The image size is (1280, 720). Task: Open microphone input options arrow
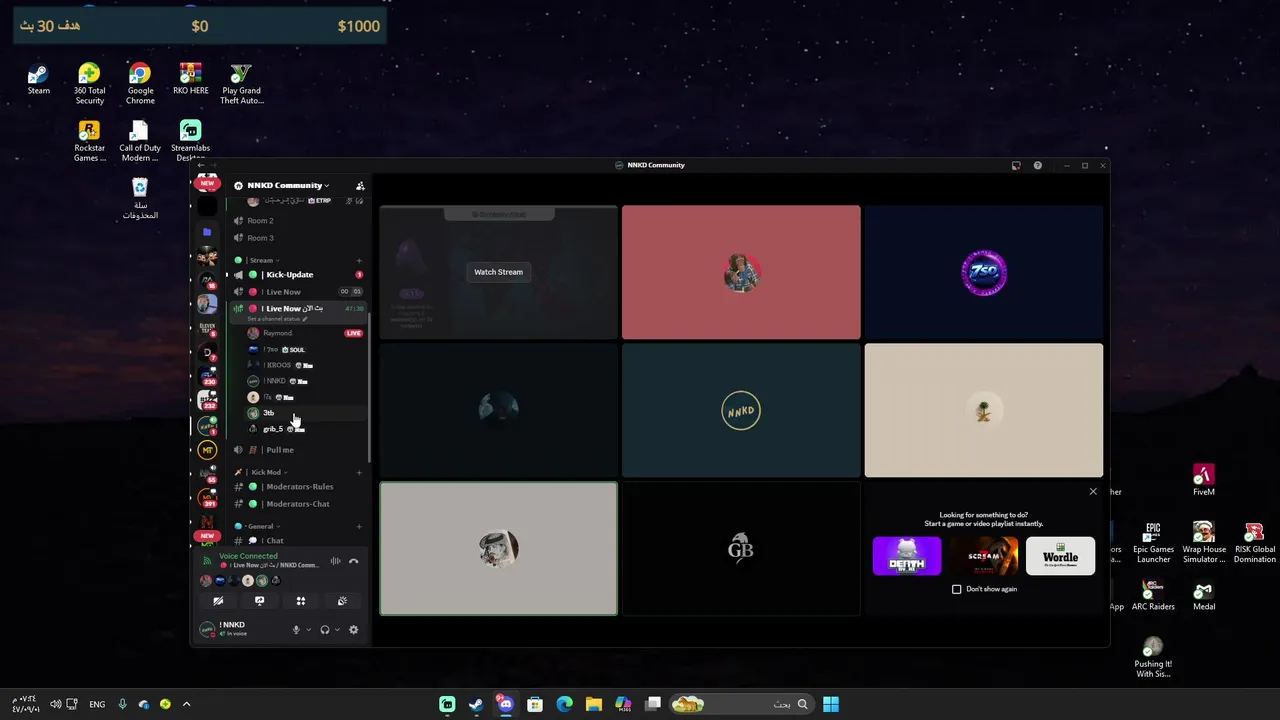click(308, 630)
